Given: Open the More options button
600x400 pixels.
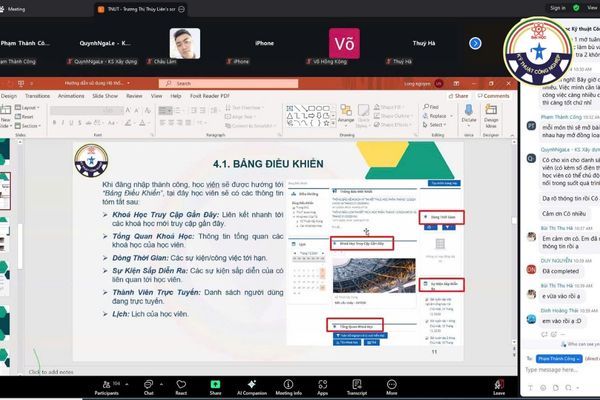Looking at the screenshot, I should click(x=391, y=387).
